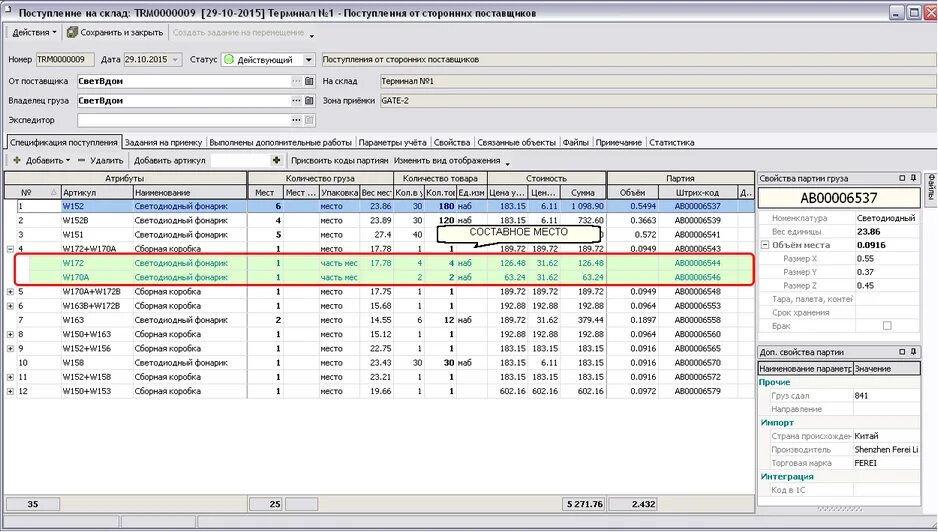Click the Номер field TRM0000009
Viewport: 938px width, 532px height.
(65, 59)
